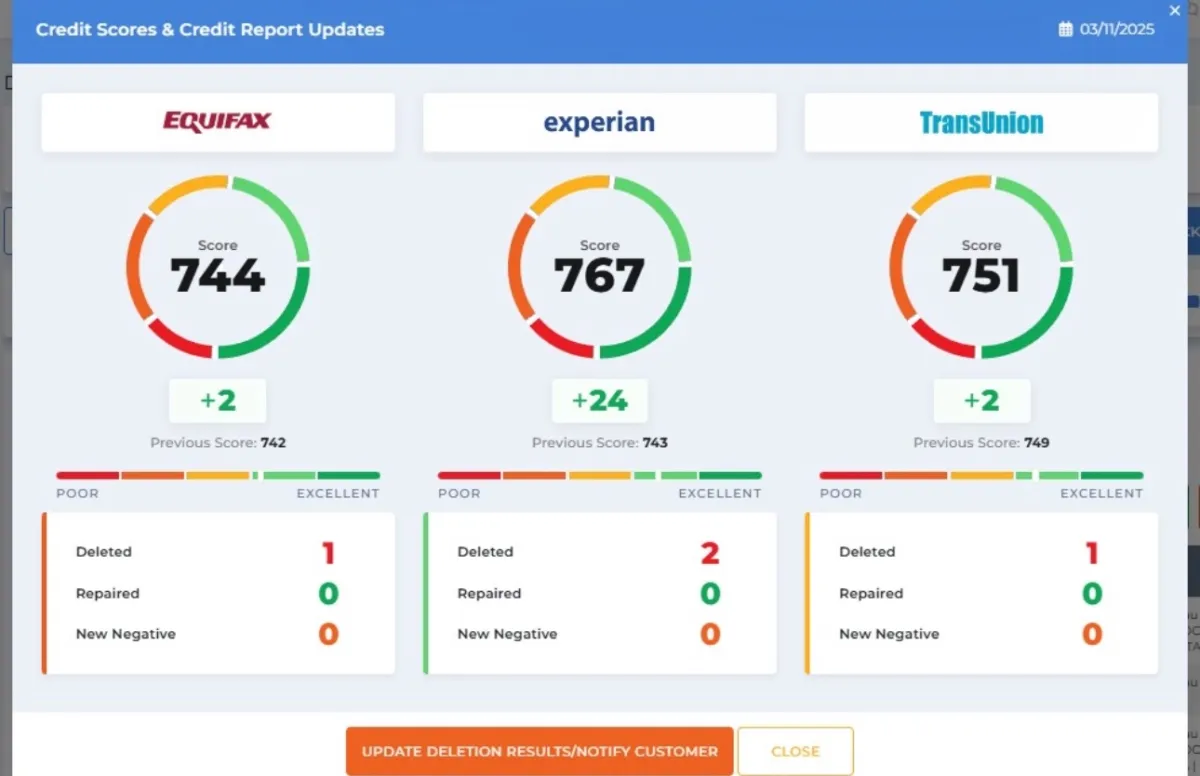Screen dimensions: 1200x776
Task: Click the New Negative label in TransUnion card
Action: click(889, 634)
